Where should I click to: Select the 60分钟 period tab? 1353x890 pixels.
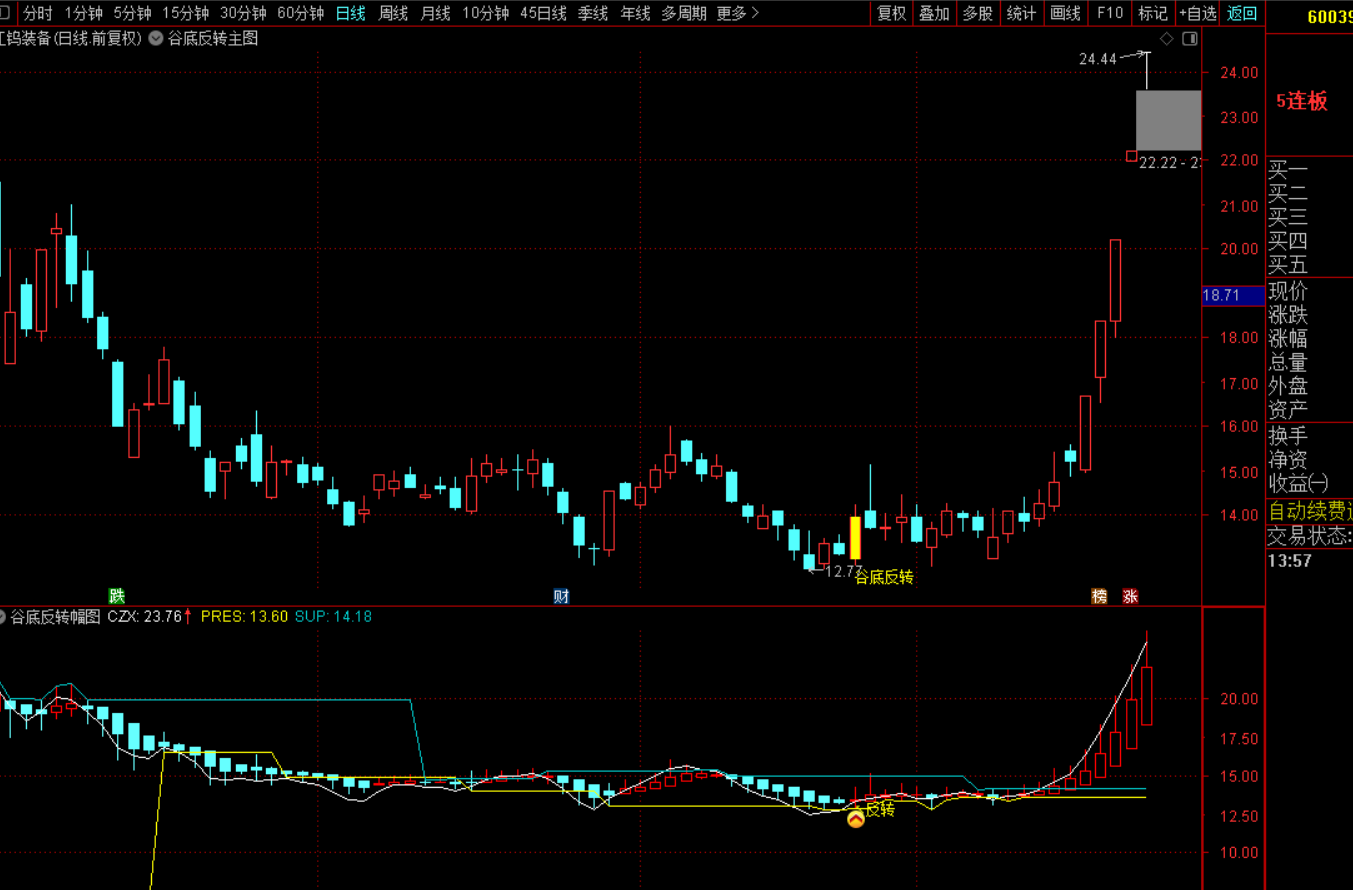(x=300, y=13)
